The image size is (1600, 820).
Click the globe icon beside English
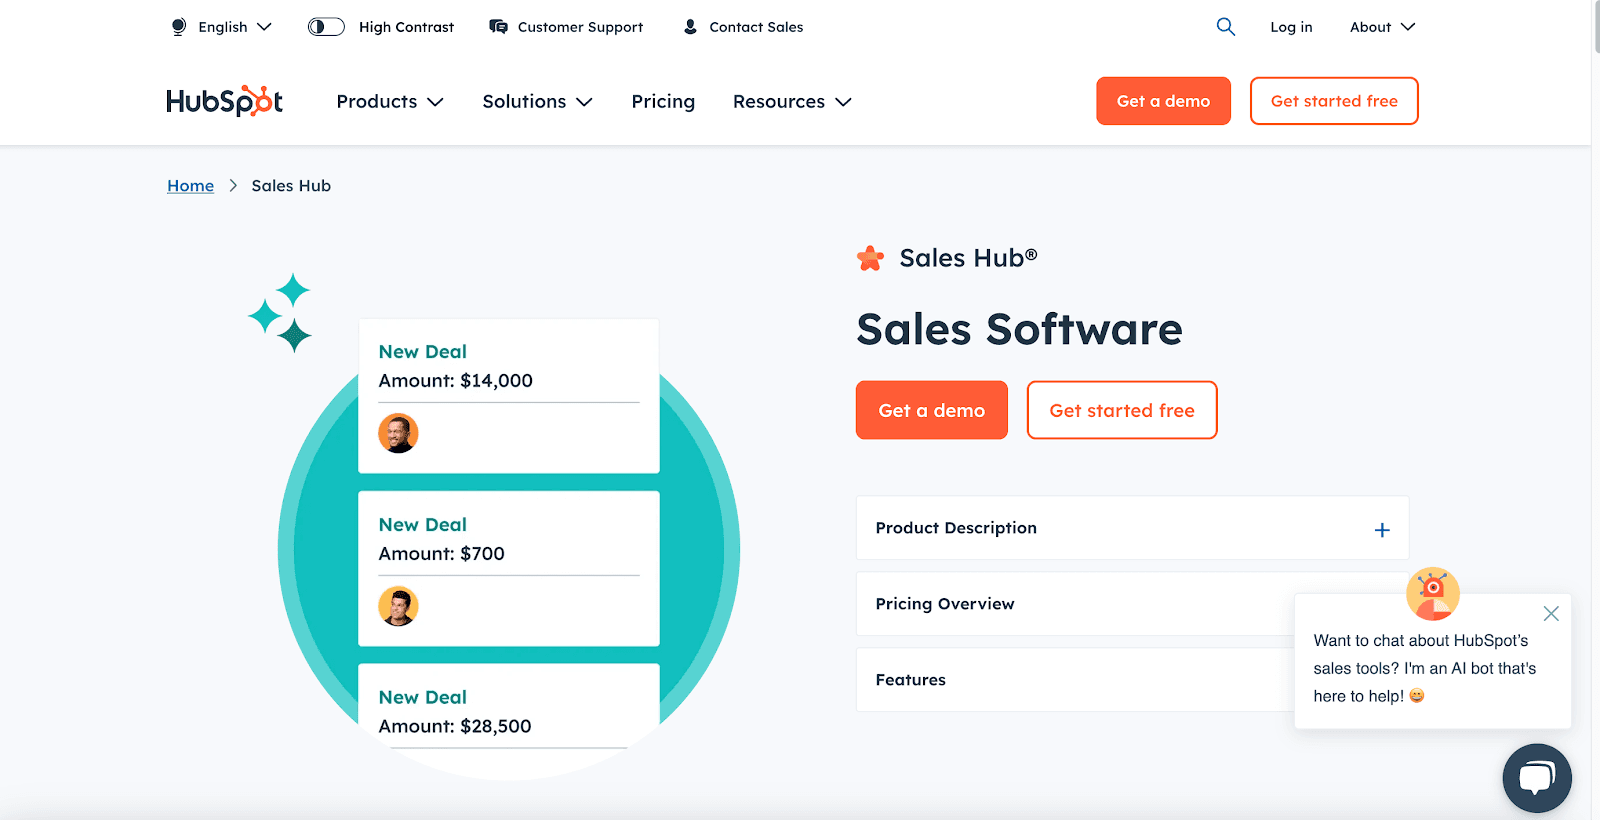tap(179, 27)
